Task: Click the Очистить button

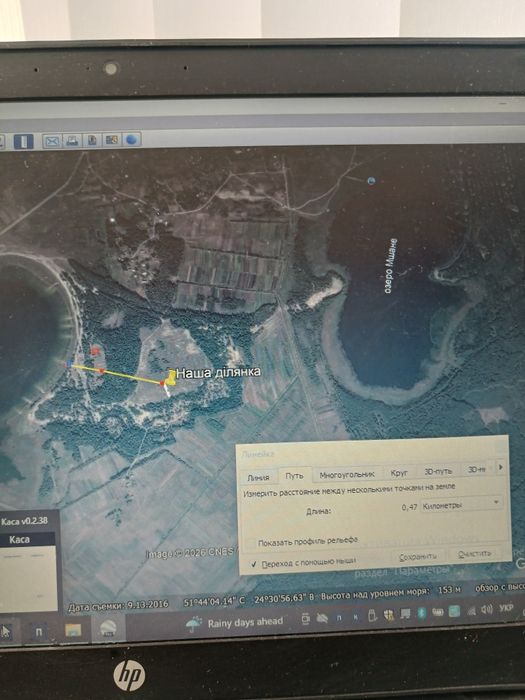Action: 474,554
